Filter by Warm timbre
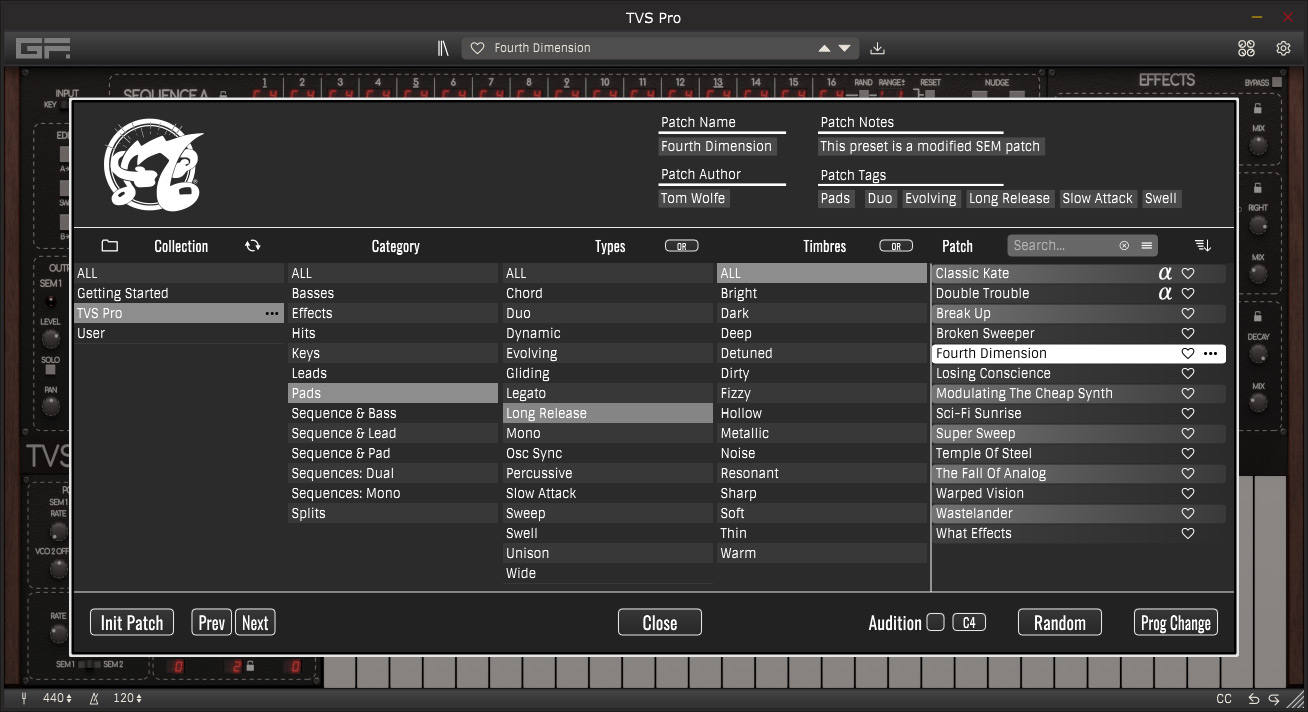Viewport: 1308px width, 712px height. (822, 553)
